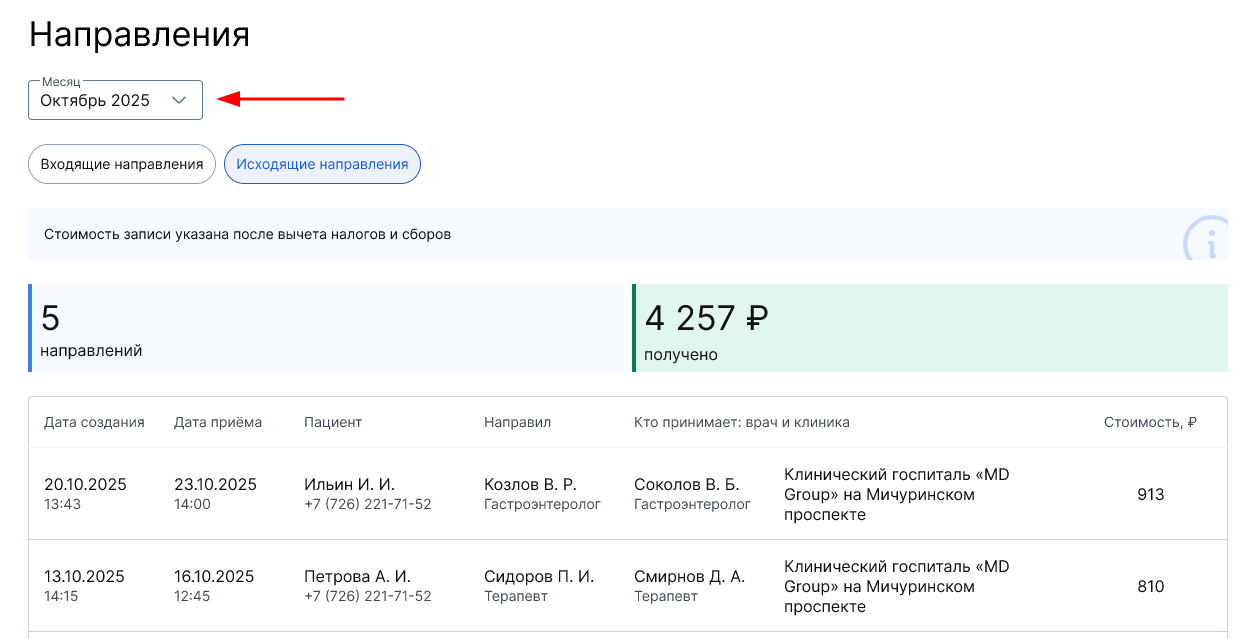The height and width of the screenshot is (639, 1239).
Task: Click the 5 направлений summary card
Action: tap(326, 328)
